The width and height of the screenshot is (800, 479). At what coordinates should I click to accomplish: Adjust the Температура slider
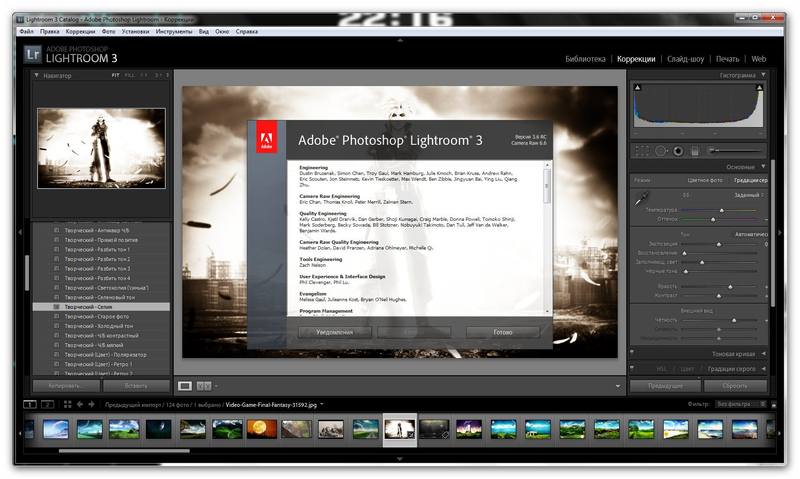point(721,210)
